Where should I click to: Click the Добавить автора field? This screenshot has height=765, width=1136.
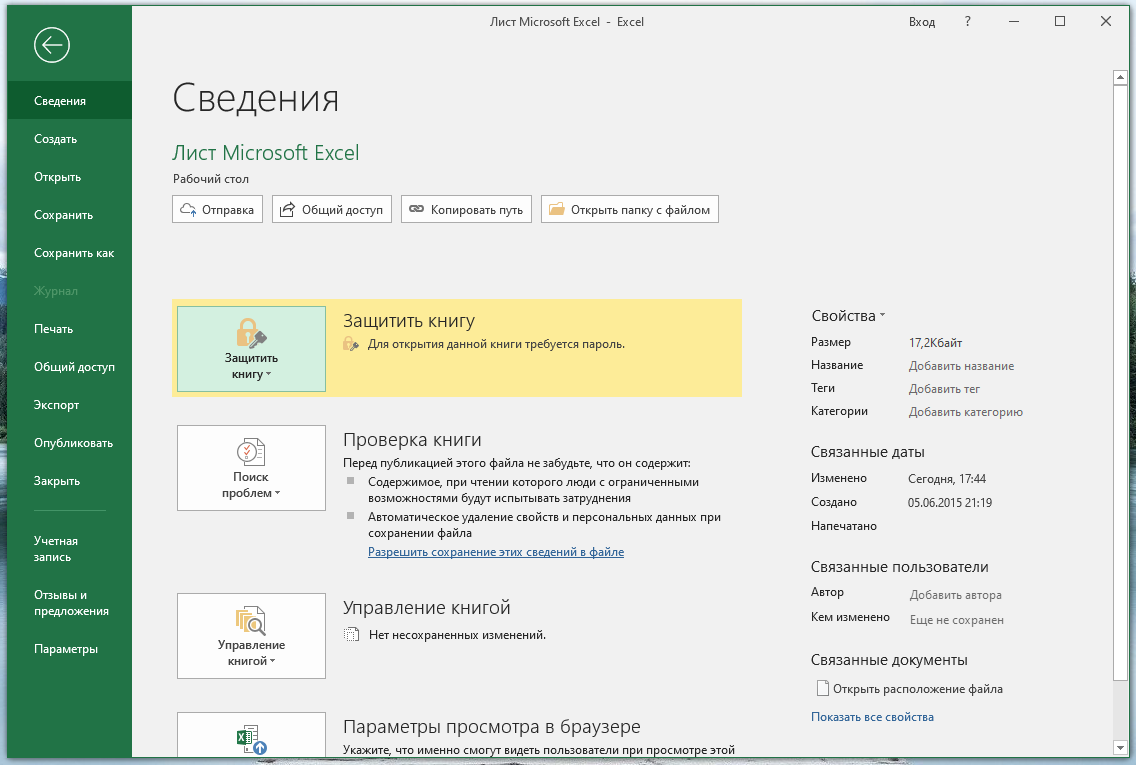pyautogui.click(x=956, y=595)
